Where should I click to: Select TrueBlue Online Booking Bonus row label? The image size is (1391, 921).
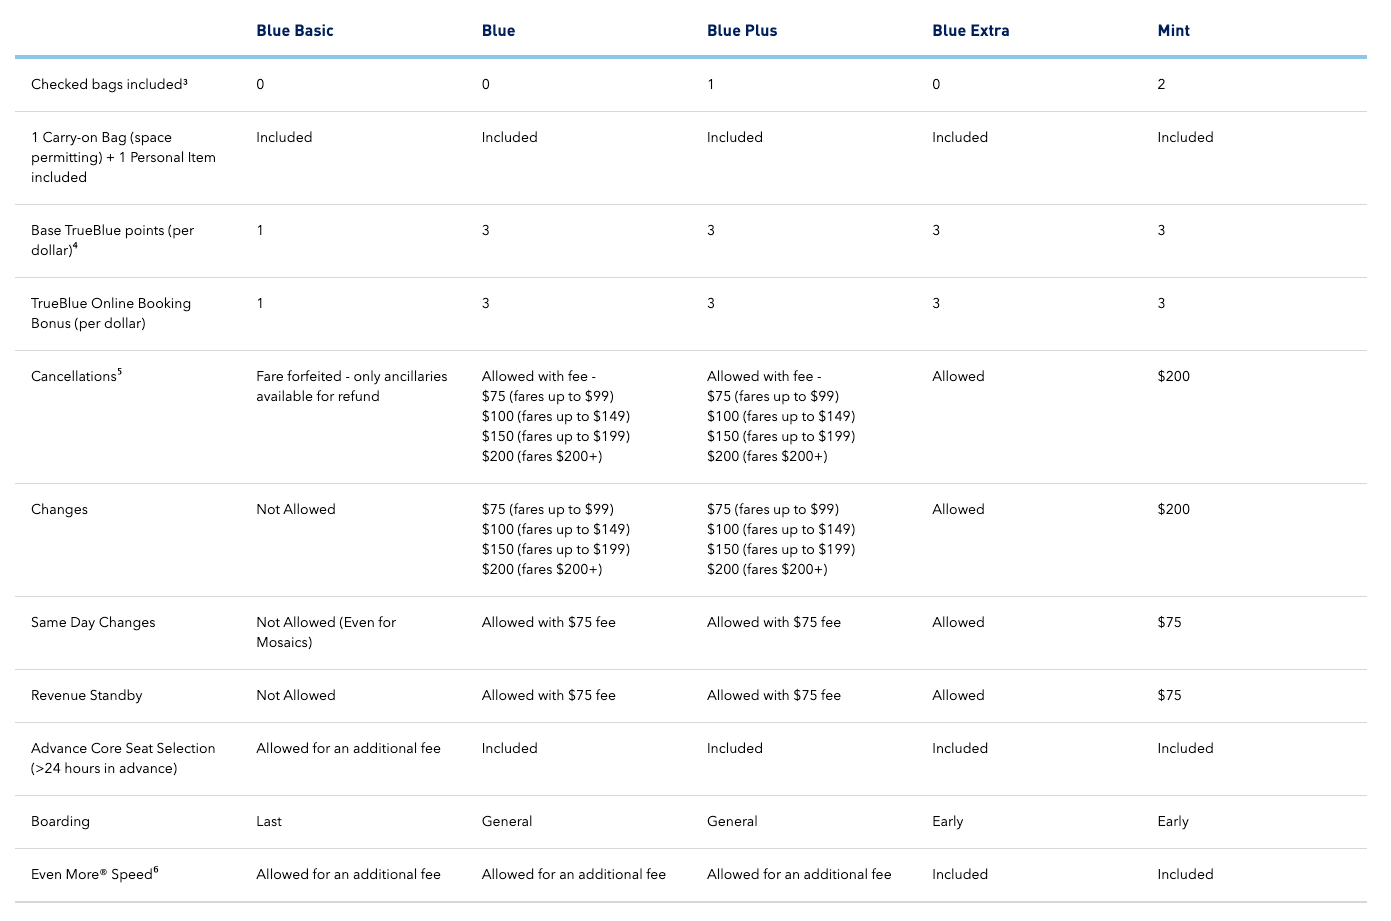(111, 313)
